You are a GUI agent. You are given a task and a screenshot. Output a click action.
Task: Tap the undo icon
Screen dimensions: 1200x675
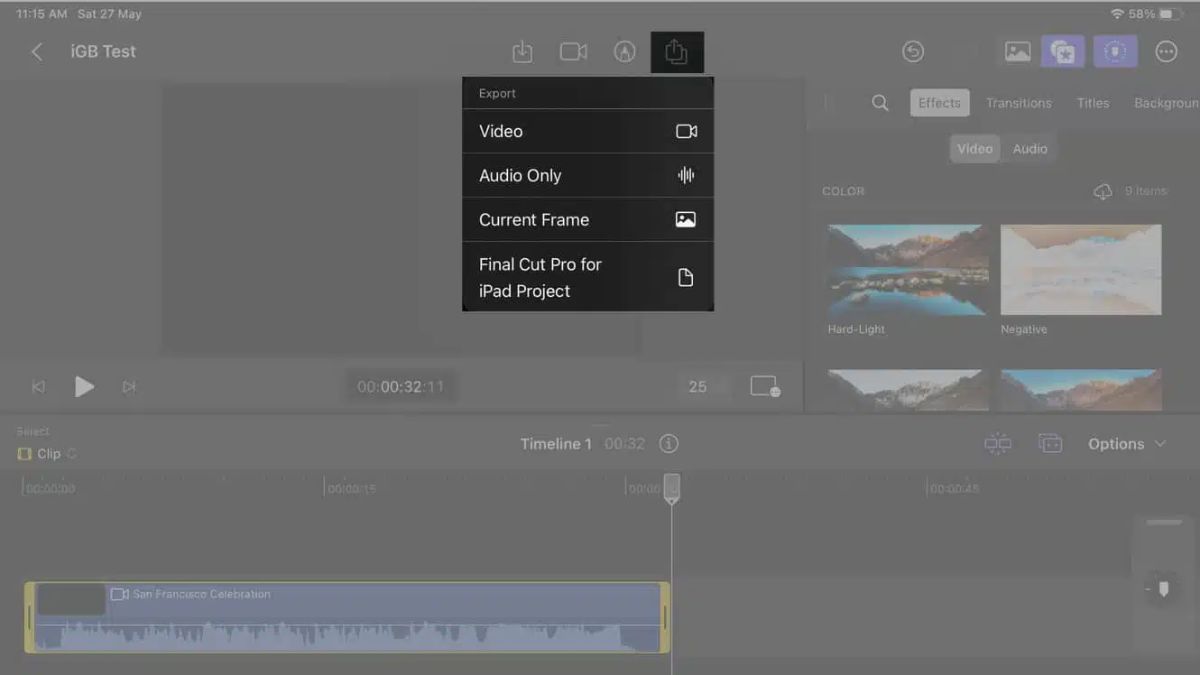click(912, 52)
